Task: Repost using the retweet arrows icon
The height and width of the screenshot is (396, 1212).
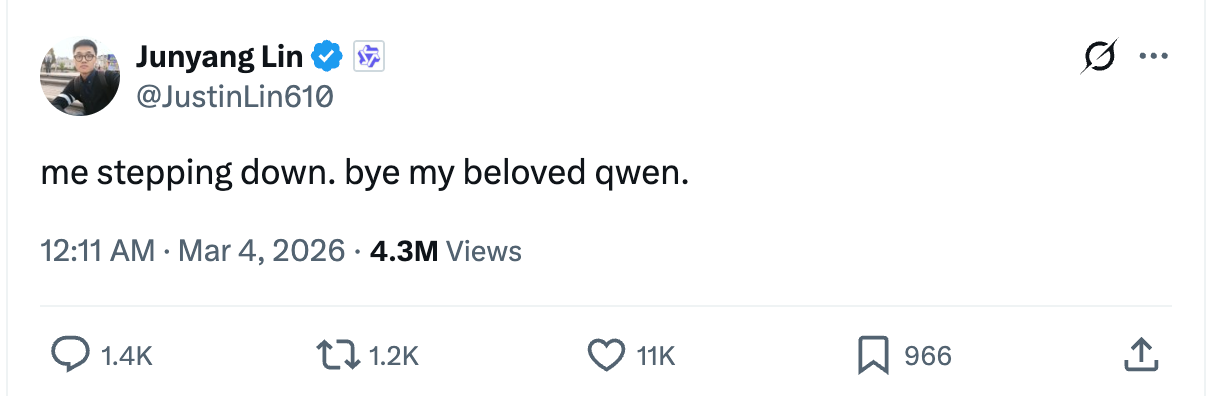Action: (338, 355)
